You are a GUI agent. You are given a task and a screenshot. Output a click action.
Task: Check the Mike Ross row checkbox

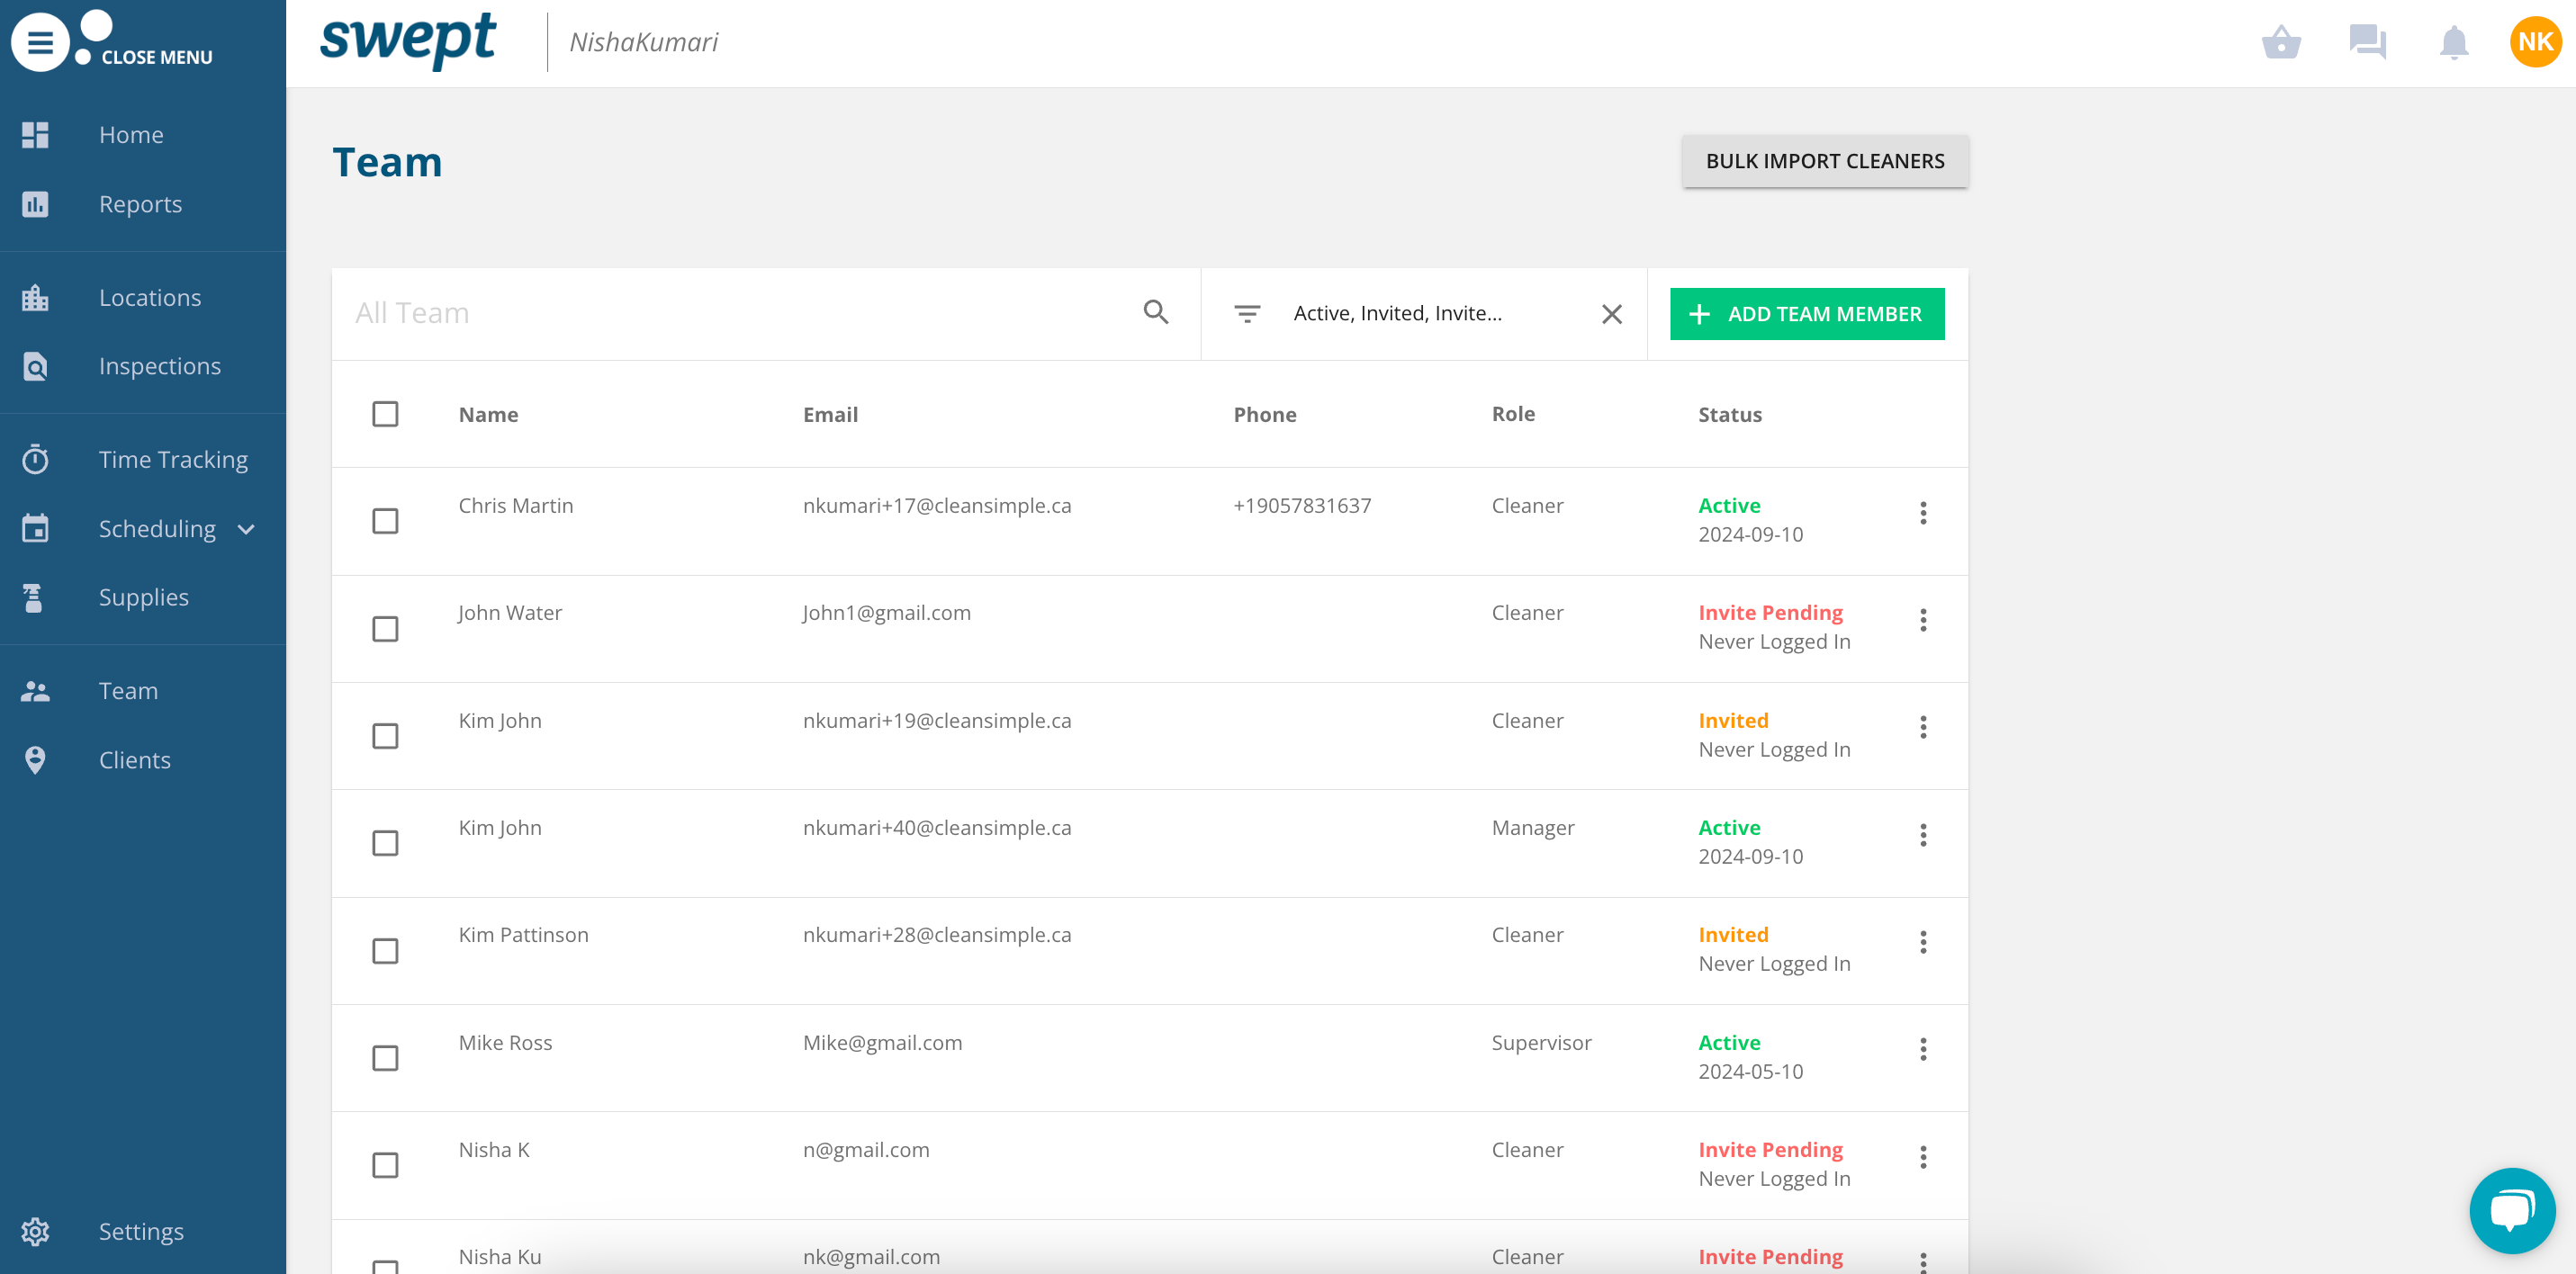tap(385, 1058)
